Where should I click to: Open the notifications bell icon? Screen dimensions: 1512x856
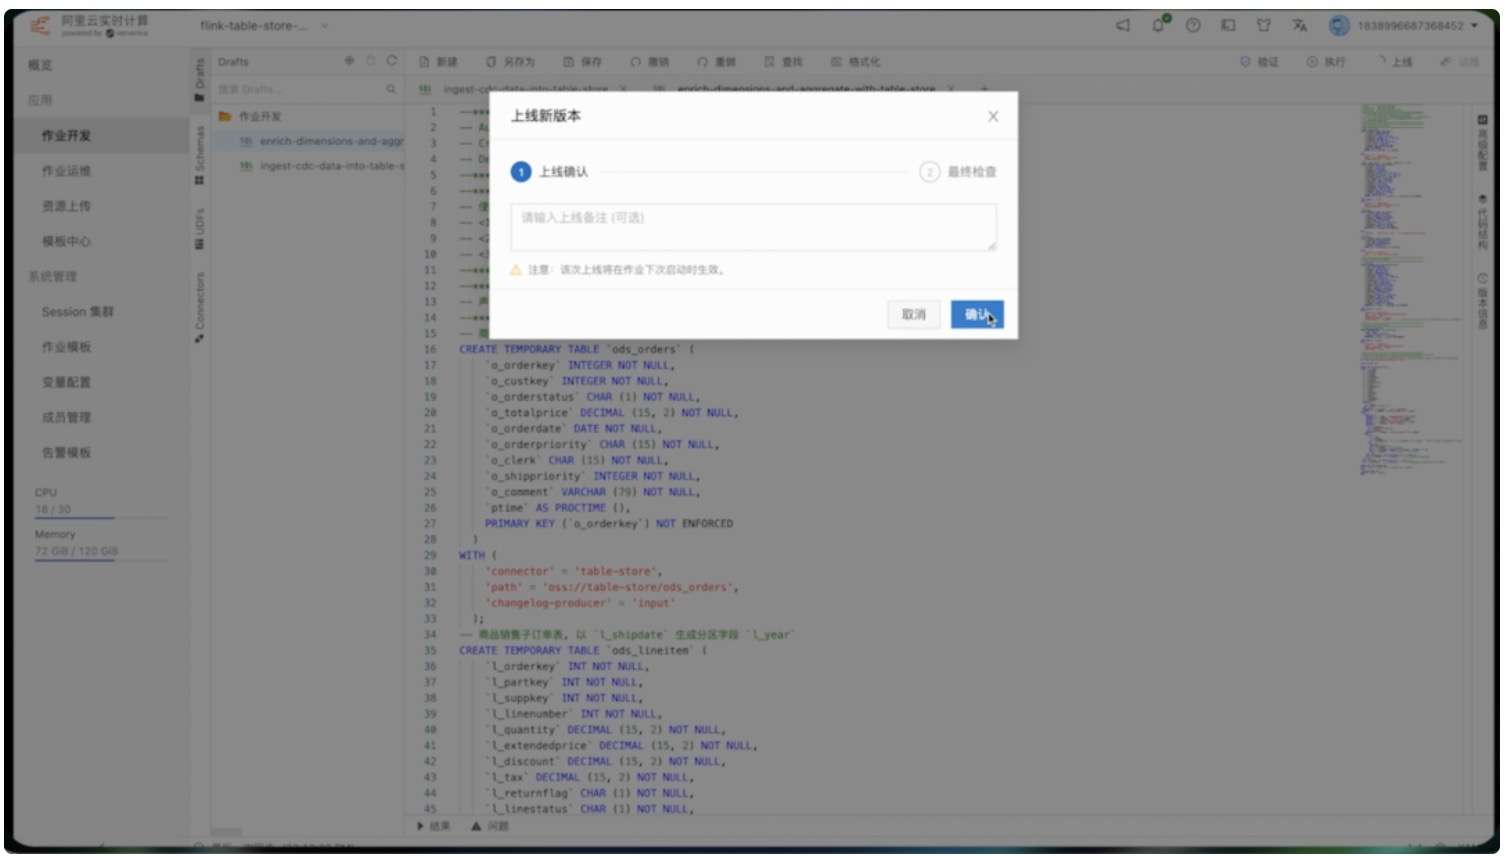(1158, 25)
